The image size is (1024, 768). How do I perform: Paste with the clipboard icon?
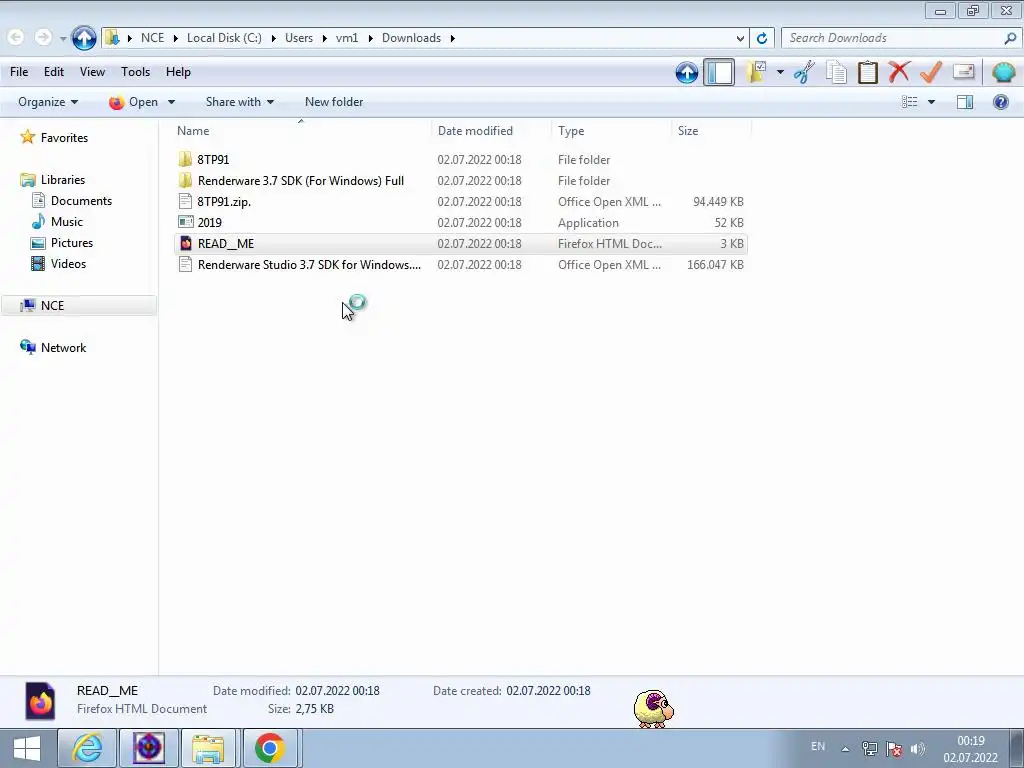867,72
